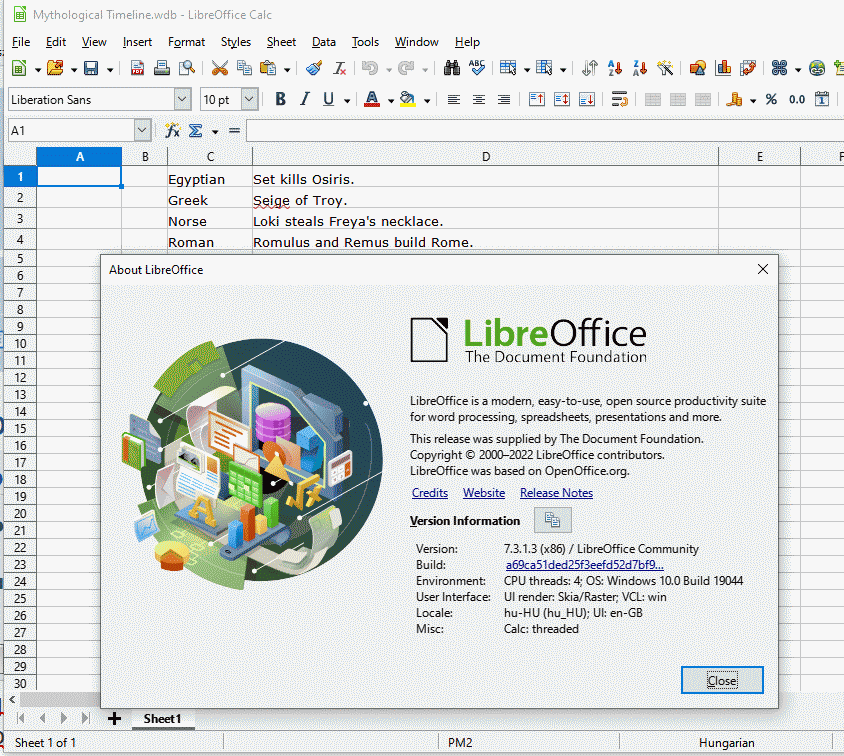Toggle Italic formatting
Image resolution: width=844 pixels, height=756 pixels.
(305, 100)
